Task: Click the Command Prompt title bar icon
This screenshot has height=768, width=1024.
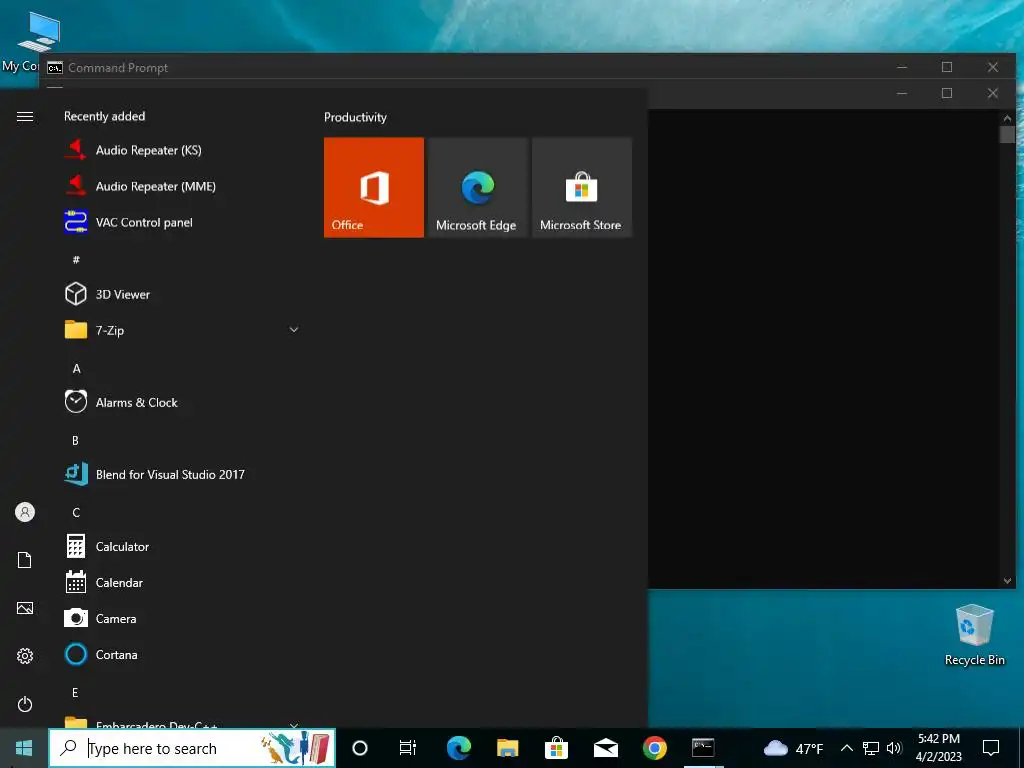Action: coord(55,68)
